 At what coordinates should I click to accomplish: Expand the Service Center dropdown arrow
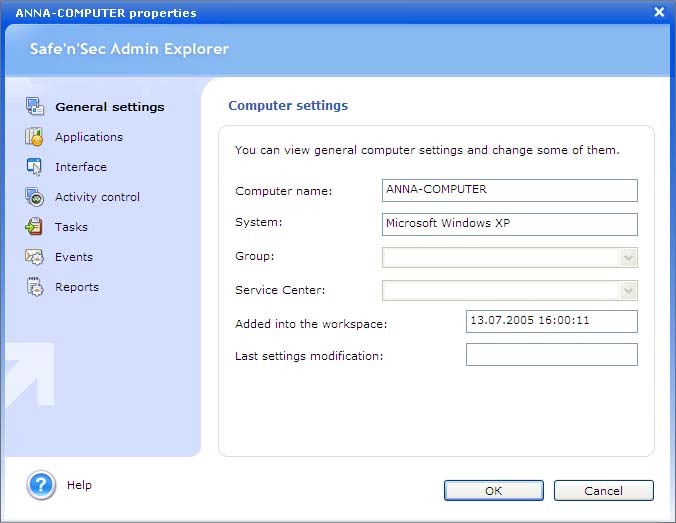pos(629,291)
